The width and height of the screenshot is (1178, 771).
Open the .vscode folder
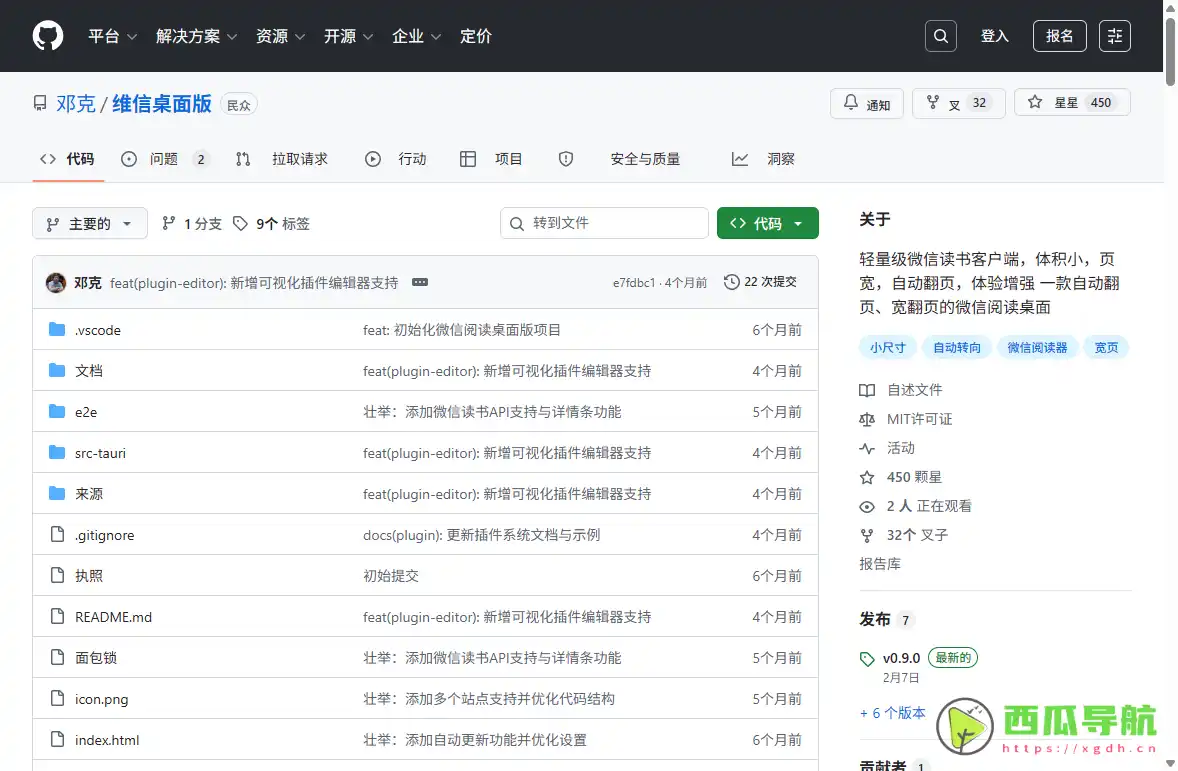point(98,330)
